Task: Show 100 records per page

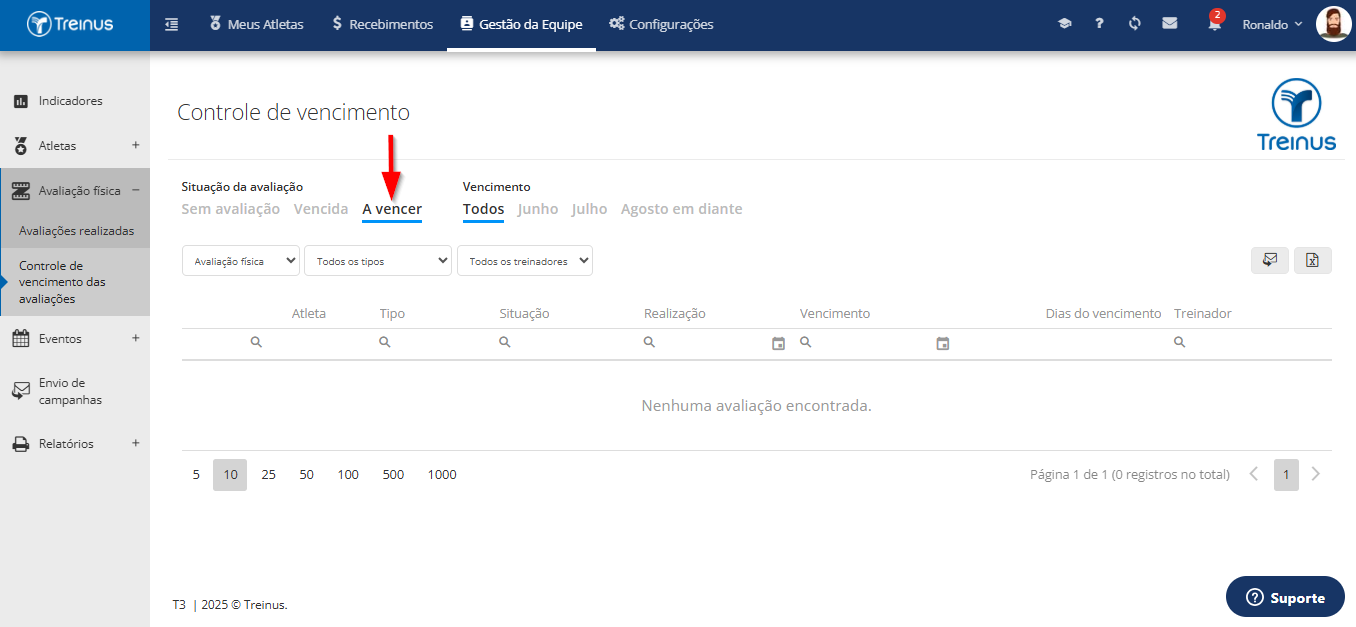Action: (x=348, y=475)
